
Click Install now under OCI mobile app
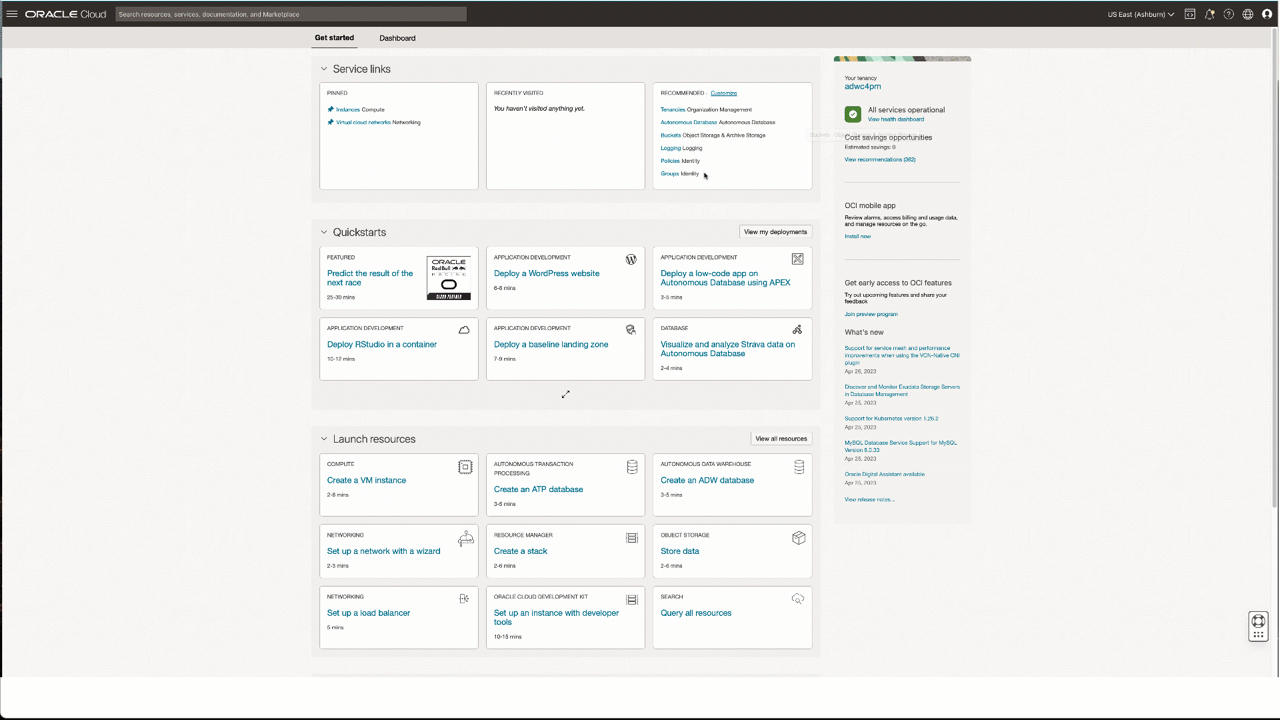click(858, 236)
